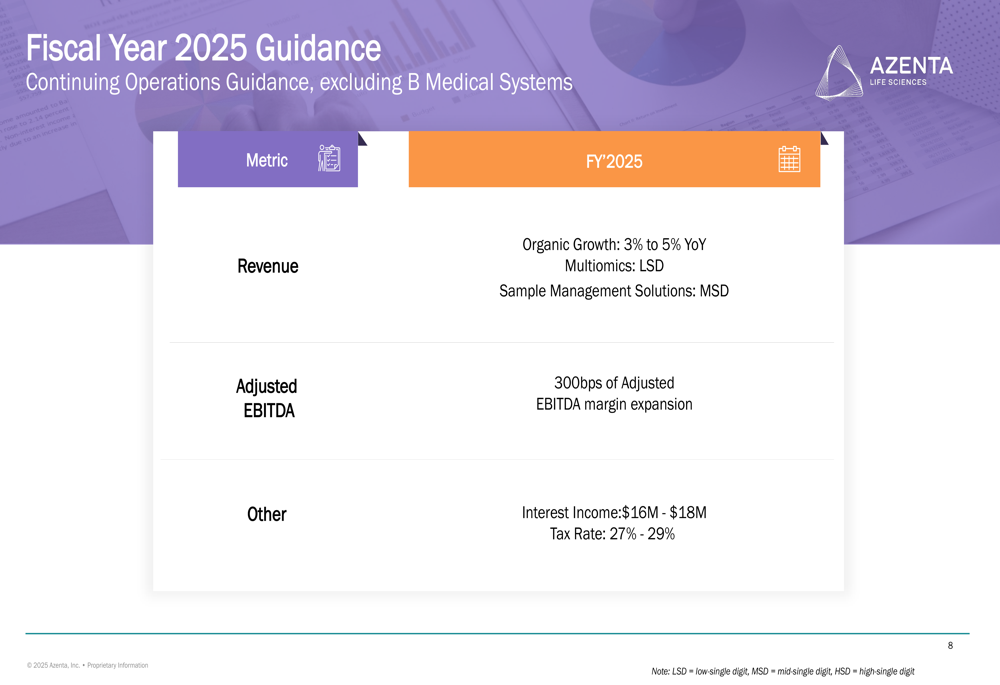1000x685 pixels.
Task: Click the Interest Income $16M - $18M line
Action: tap(614, 513)
